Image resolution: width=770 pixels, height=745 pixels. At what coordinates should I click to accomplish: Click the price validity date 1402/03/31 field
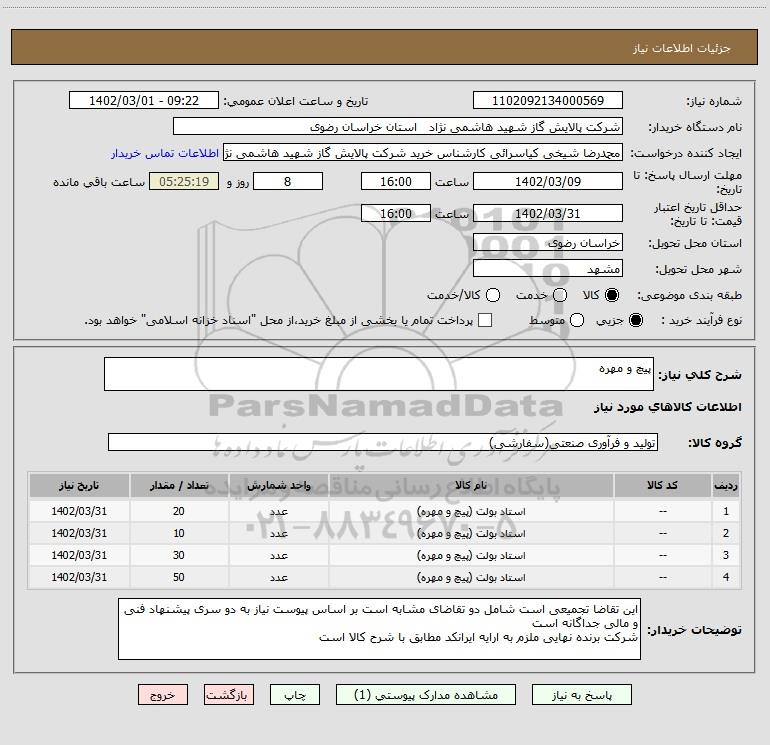(x=548, y=213)
